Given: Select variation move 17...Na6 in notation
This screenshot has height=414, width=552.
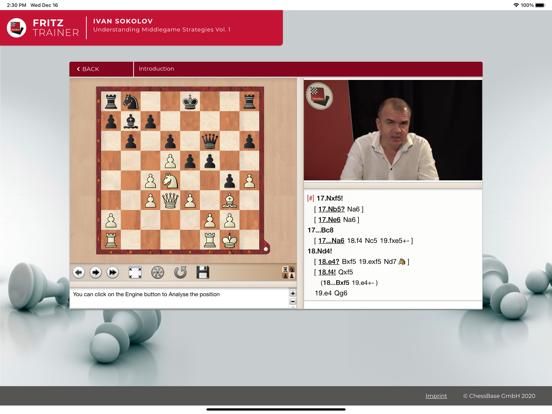Looking at the screenshot, I should [x=331, y=241].
